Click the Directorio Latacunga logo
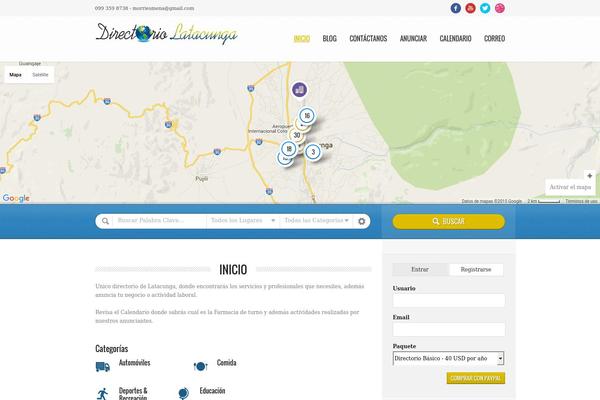Image resolution: width=600 pixels, height=400 pixels. (x=166, y=34)
